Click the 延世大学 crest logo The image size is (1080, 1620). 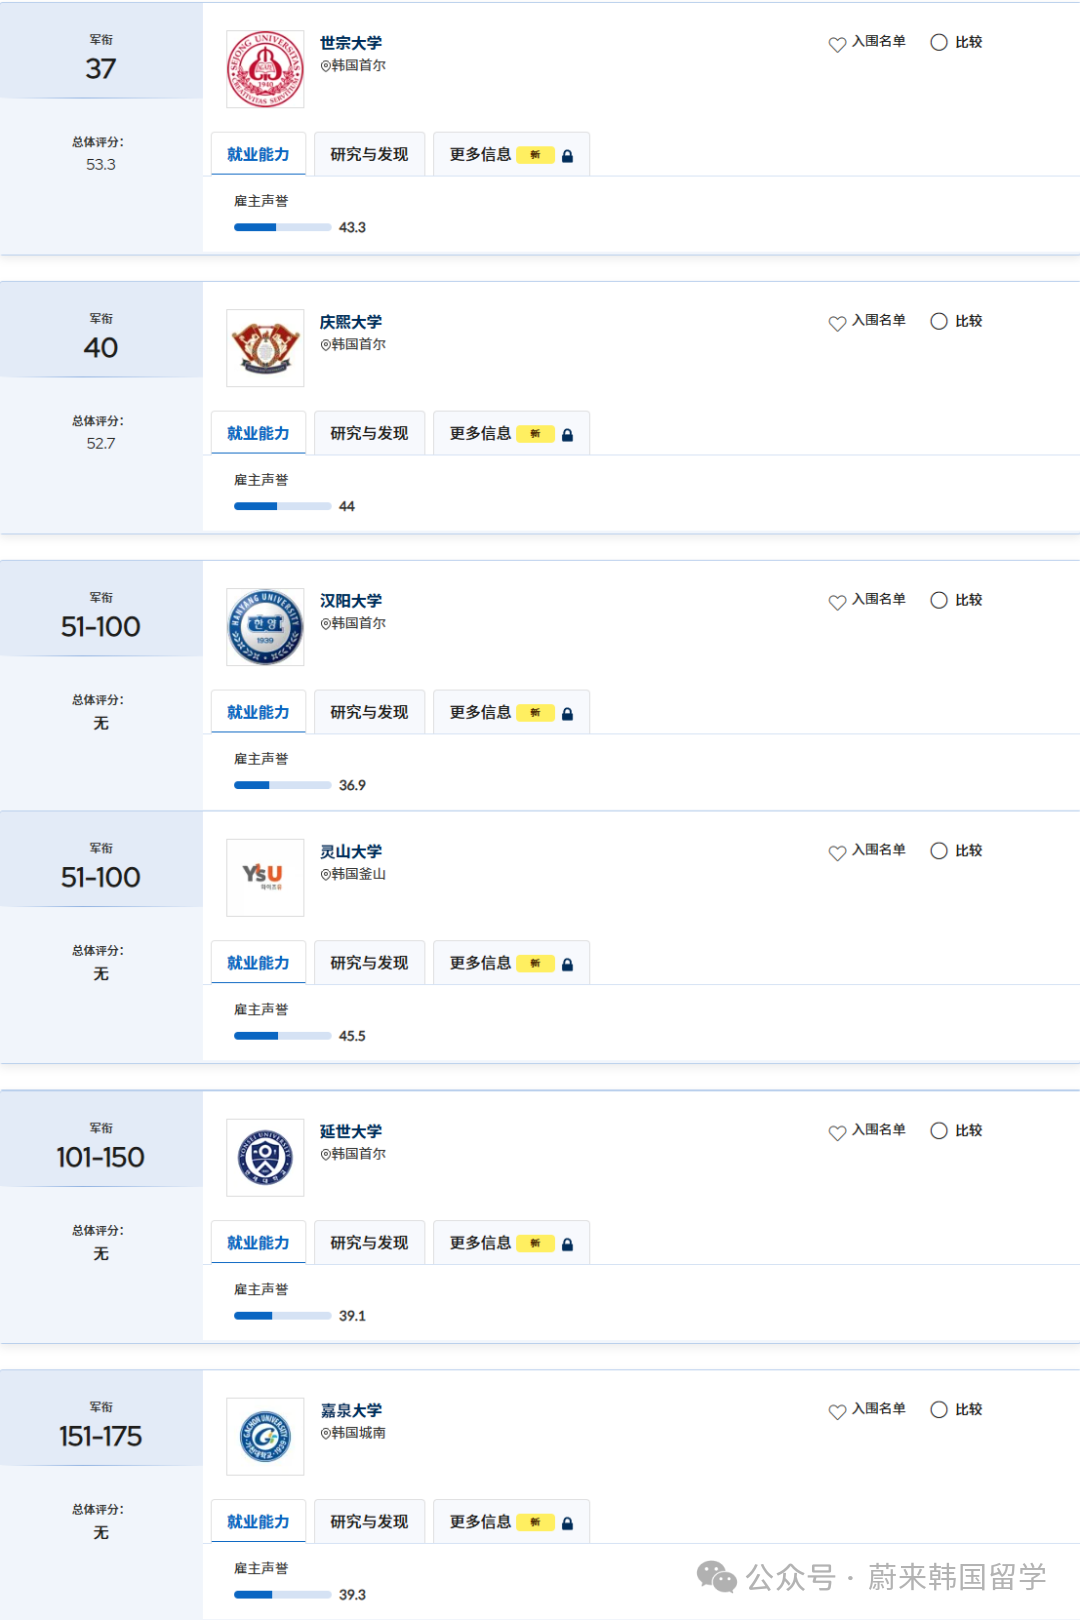point(265,1157)
